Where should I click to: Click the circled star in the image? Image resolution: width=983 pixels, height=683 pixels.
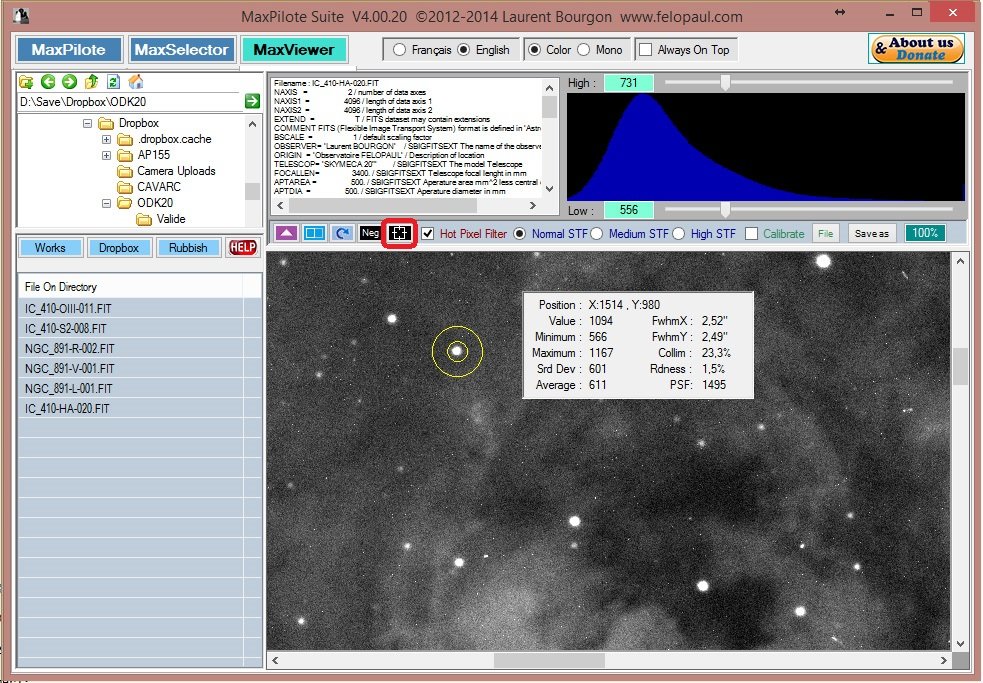tap(457, 351)
